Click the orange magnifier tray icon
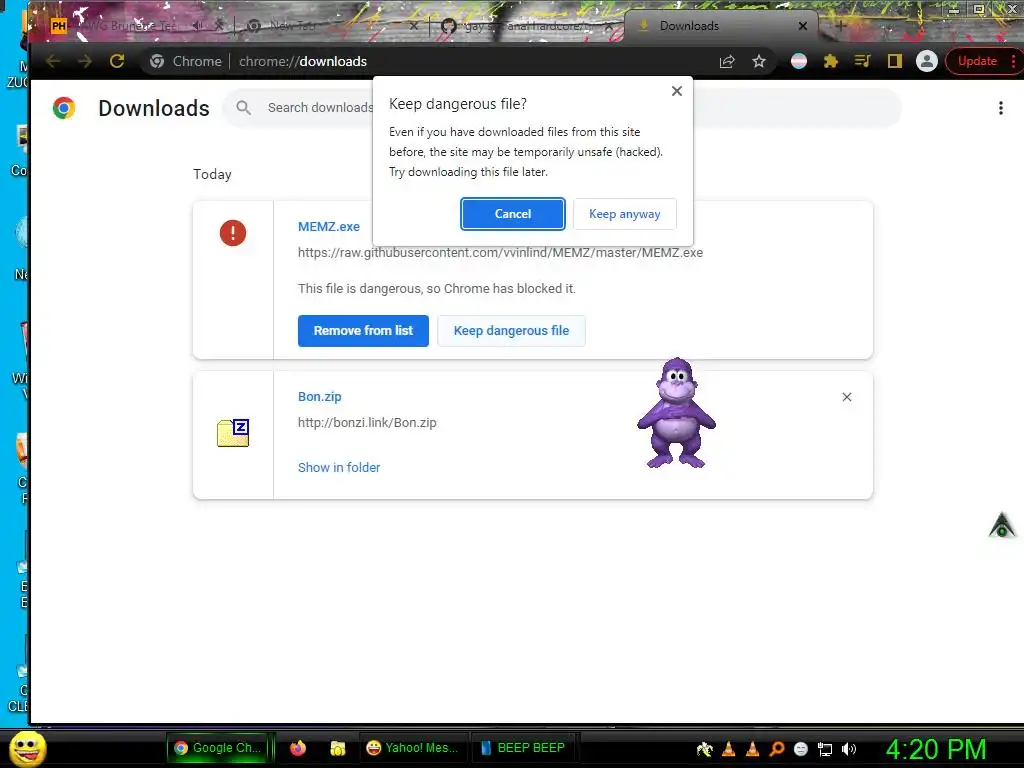Viewport: 1024px width, 768px height. coord(776,749)
